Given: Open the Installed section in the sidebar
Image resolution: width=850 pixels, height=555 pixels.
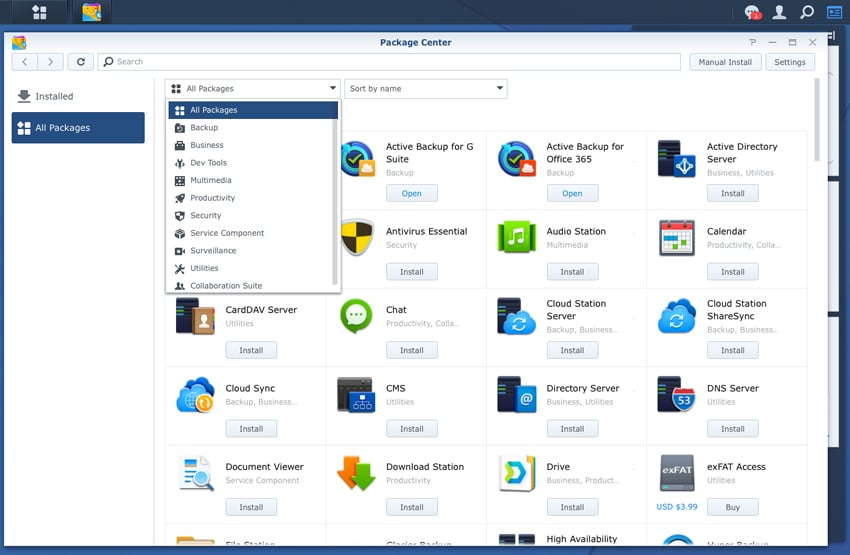Looking at the screenshot, I should click(78, 96).
